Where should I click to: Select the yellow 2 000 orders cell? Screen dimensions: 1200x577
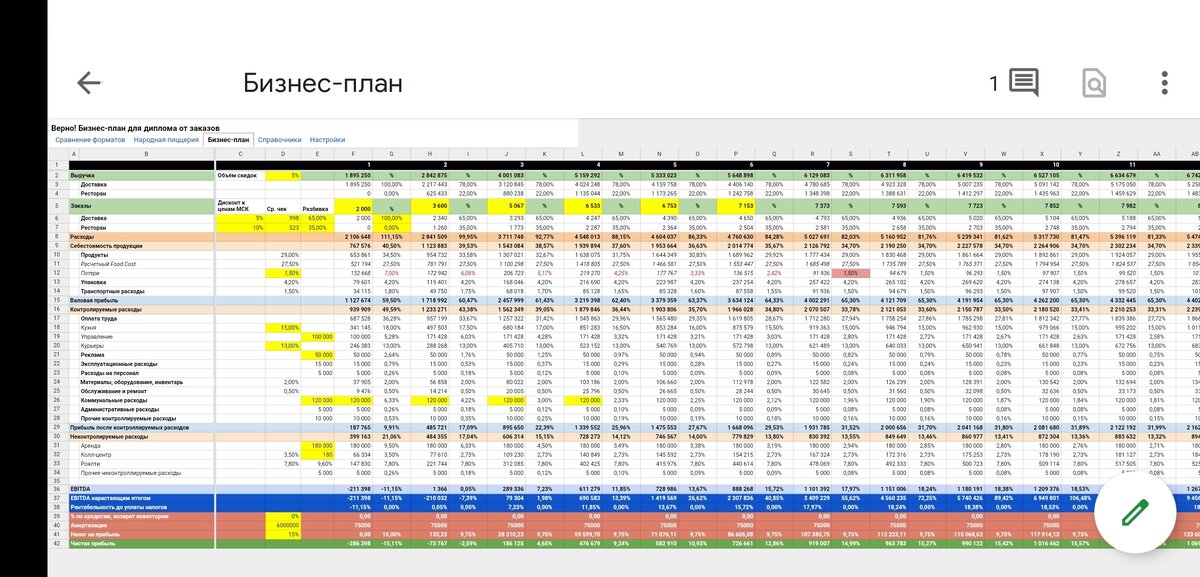pyautogui.click(x=354, y=205)
